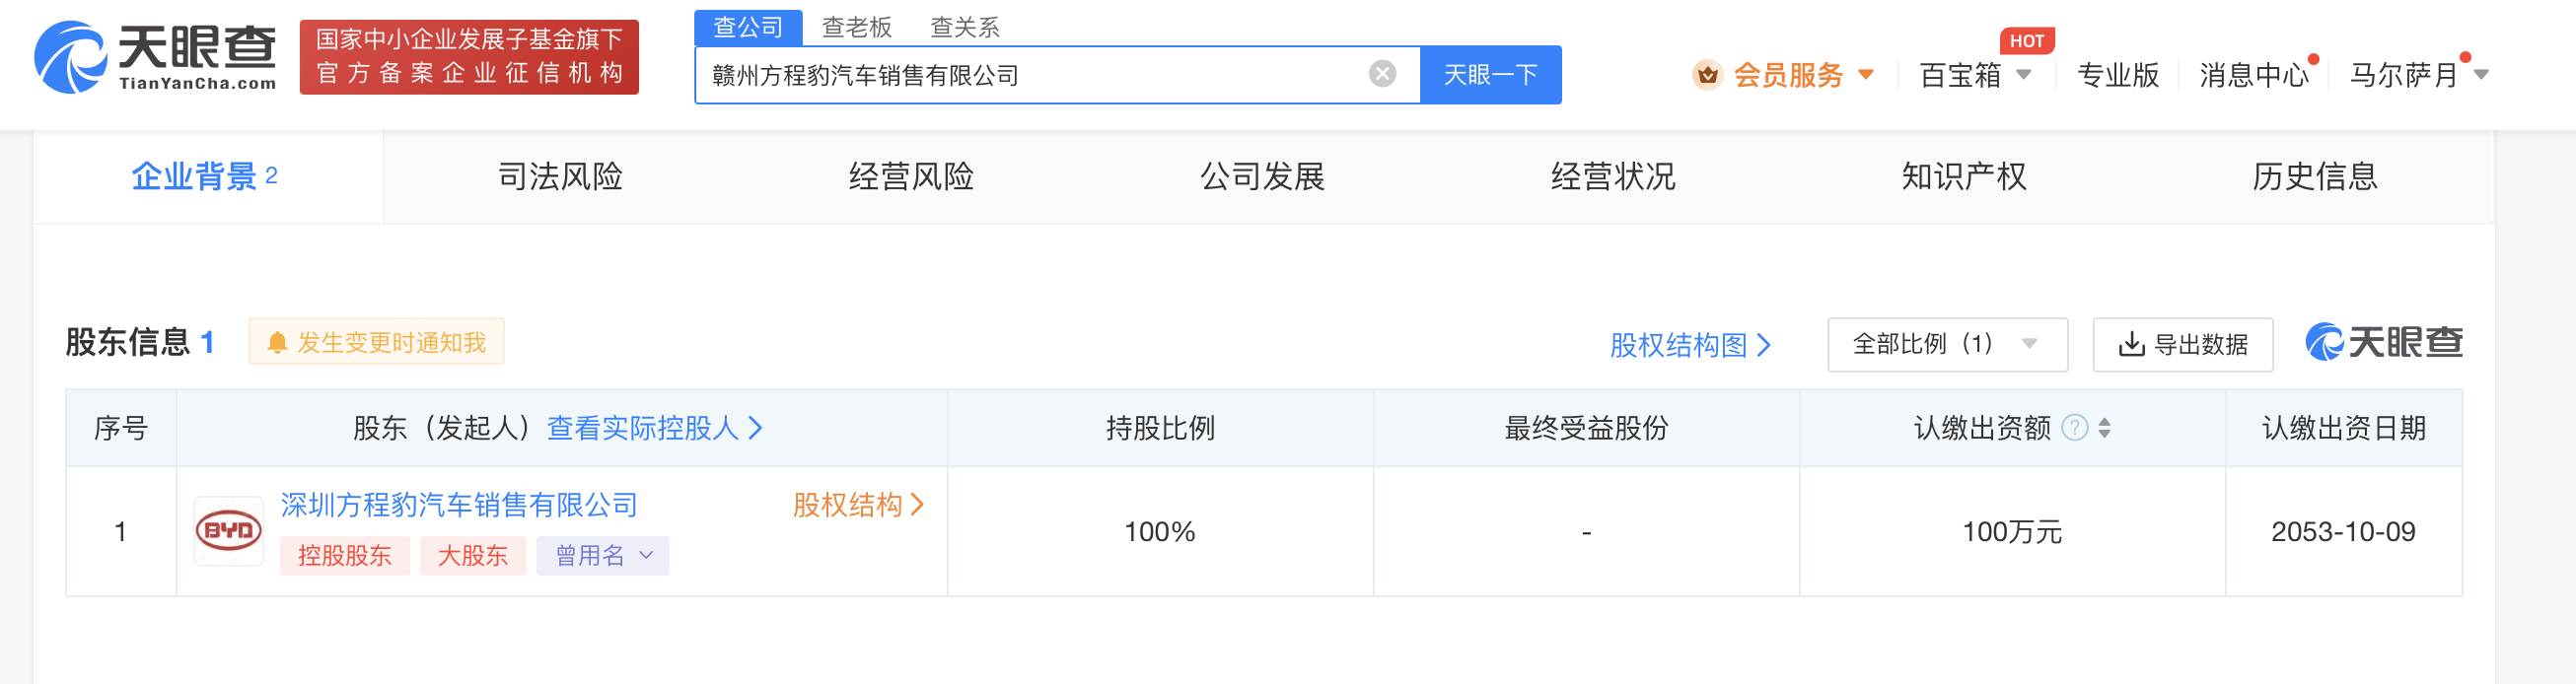Screen dimensions: 2576x684
Task: Expand the 曾用名 dropdown tag
Action: pos(603,556)
